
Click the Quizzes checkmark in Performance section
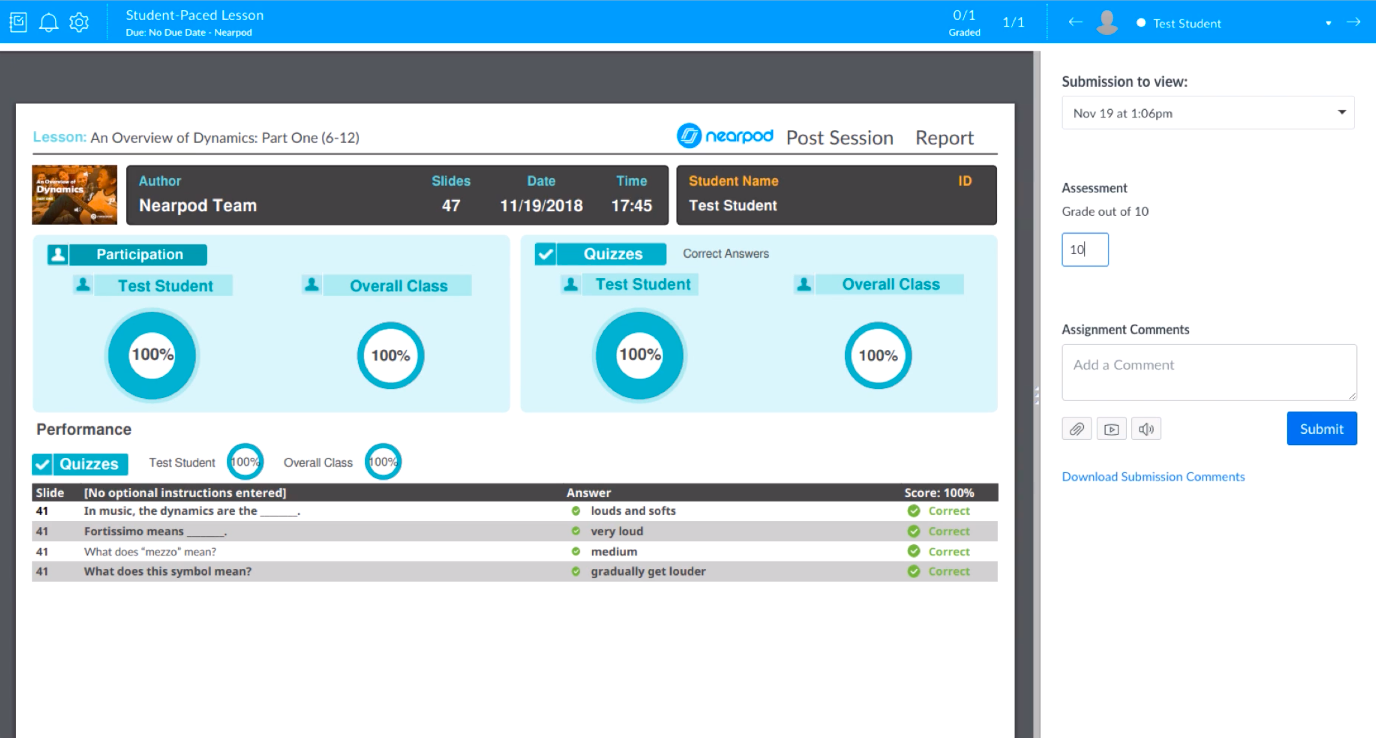coord(42,464)
